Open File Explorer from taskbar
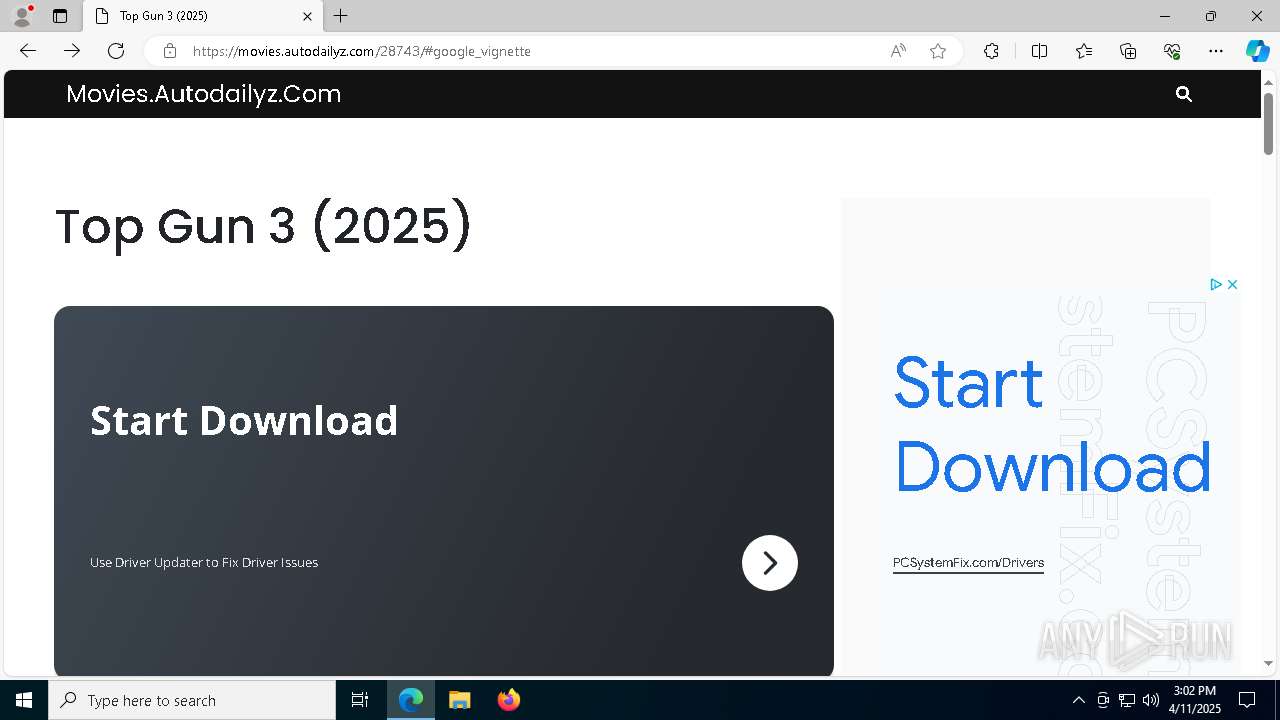This screenshot has width=1280, height=720. click(x=459, y=700)
